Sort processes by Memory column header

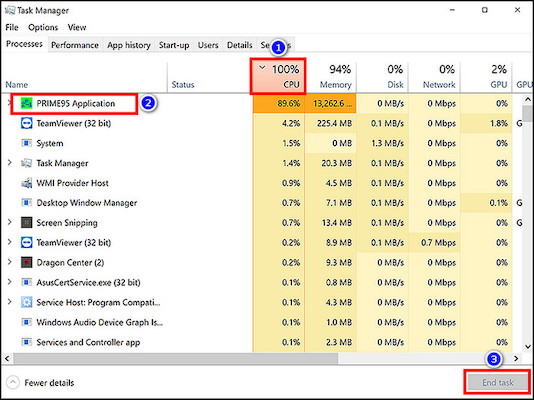tap(331, 77)
